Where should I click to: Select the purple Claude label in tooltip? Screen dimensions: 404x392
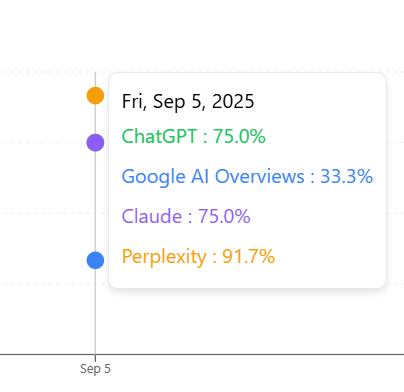(x=152, y=216)
